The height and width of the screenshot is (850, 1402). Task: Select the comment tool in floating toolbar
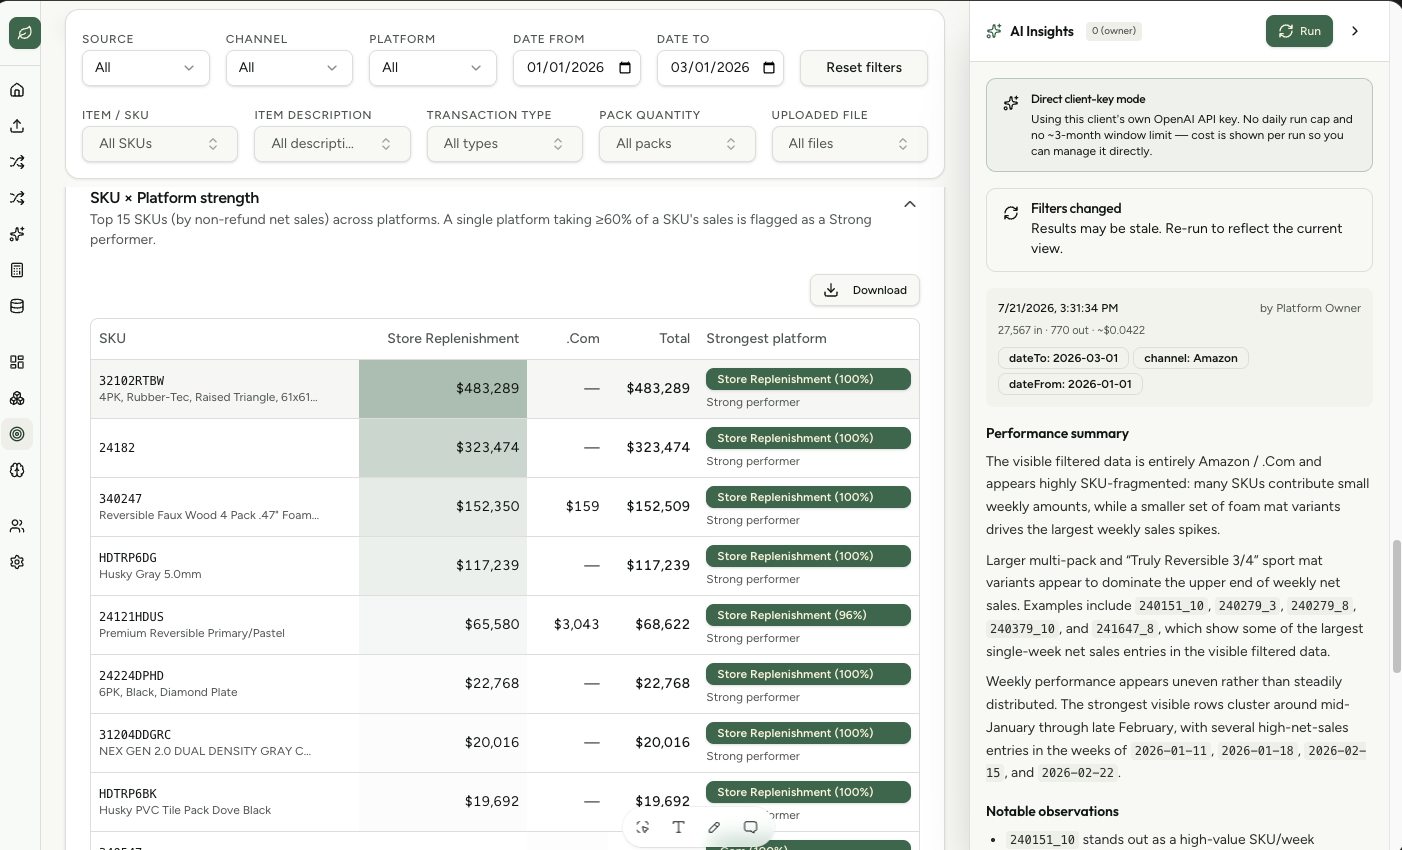point(750,827)
